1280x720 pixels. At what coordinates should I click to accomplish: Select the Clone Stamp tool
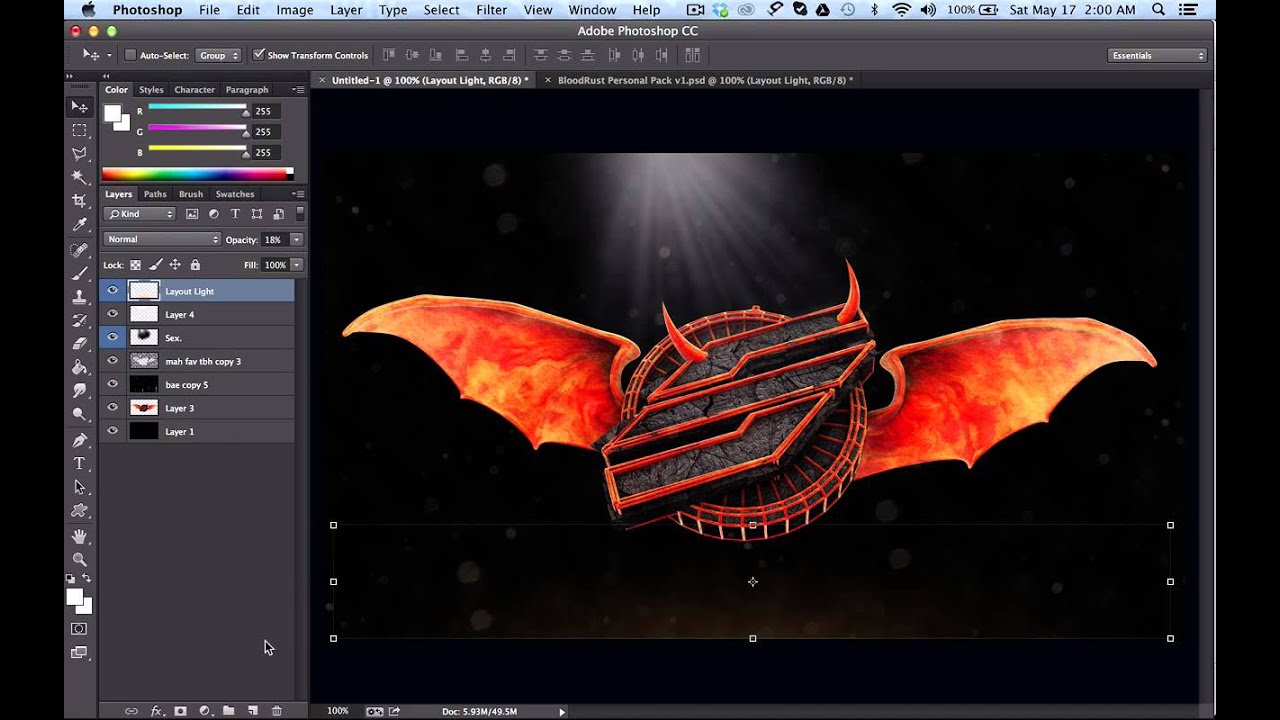coord(80,297)
